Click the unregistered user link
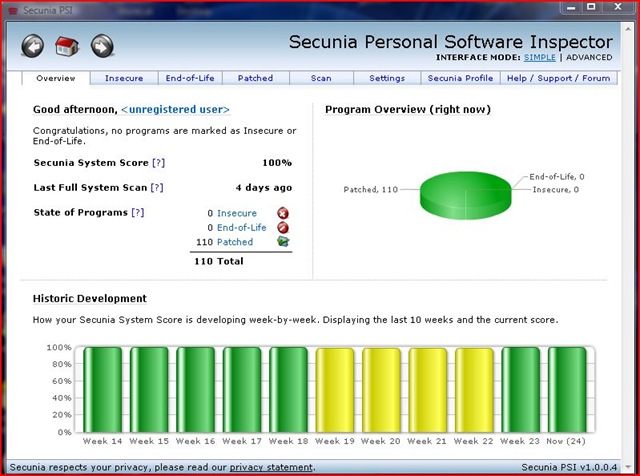 point(176,109)
